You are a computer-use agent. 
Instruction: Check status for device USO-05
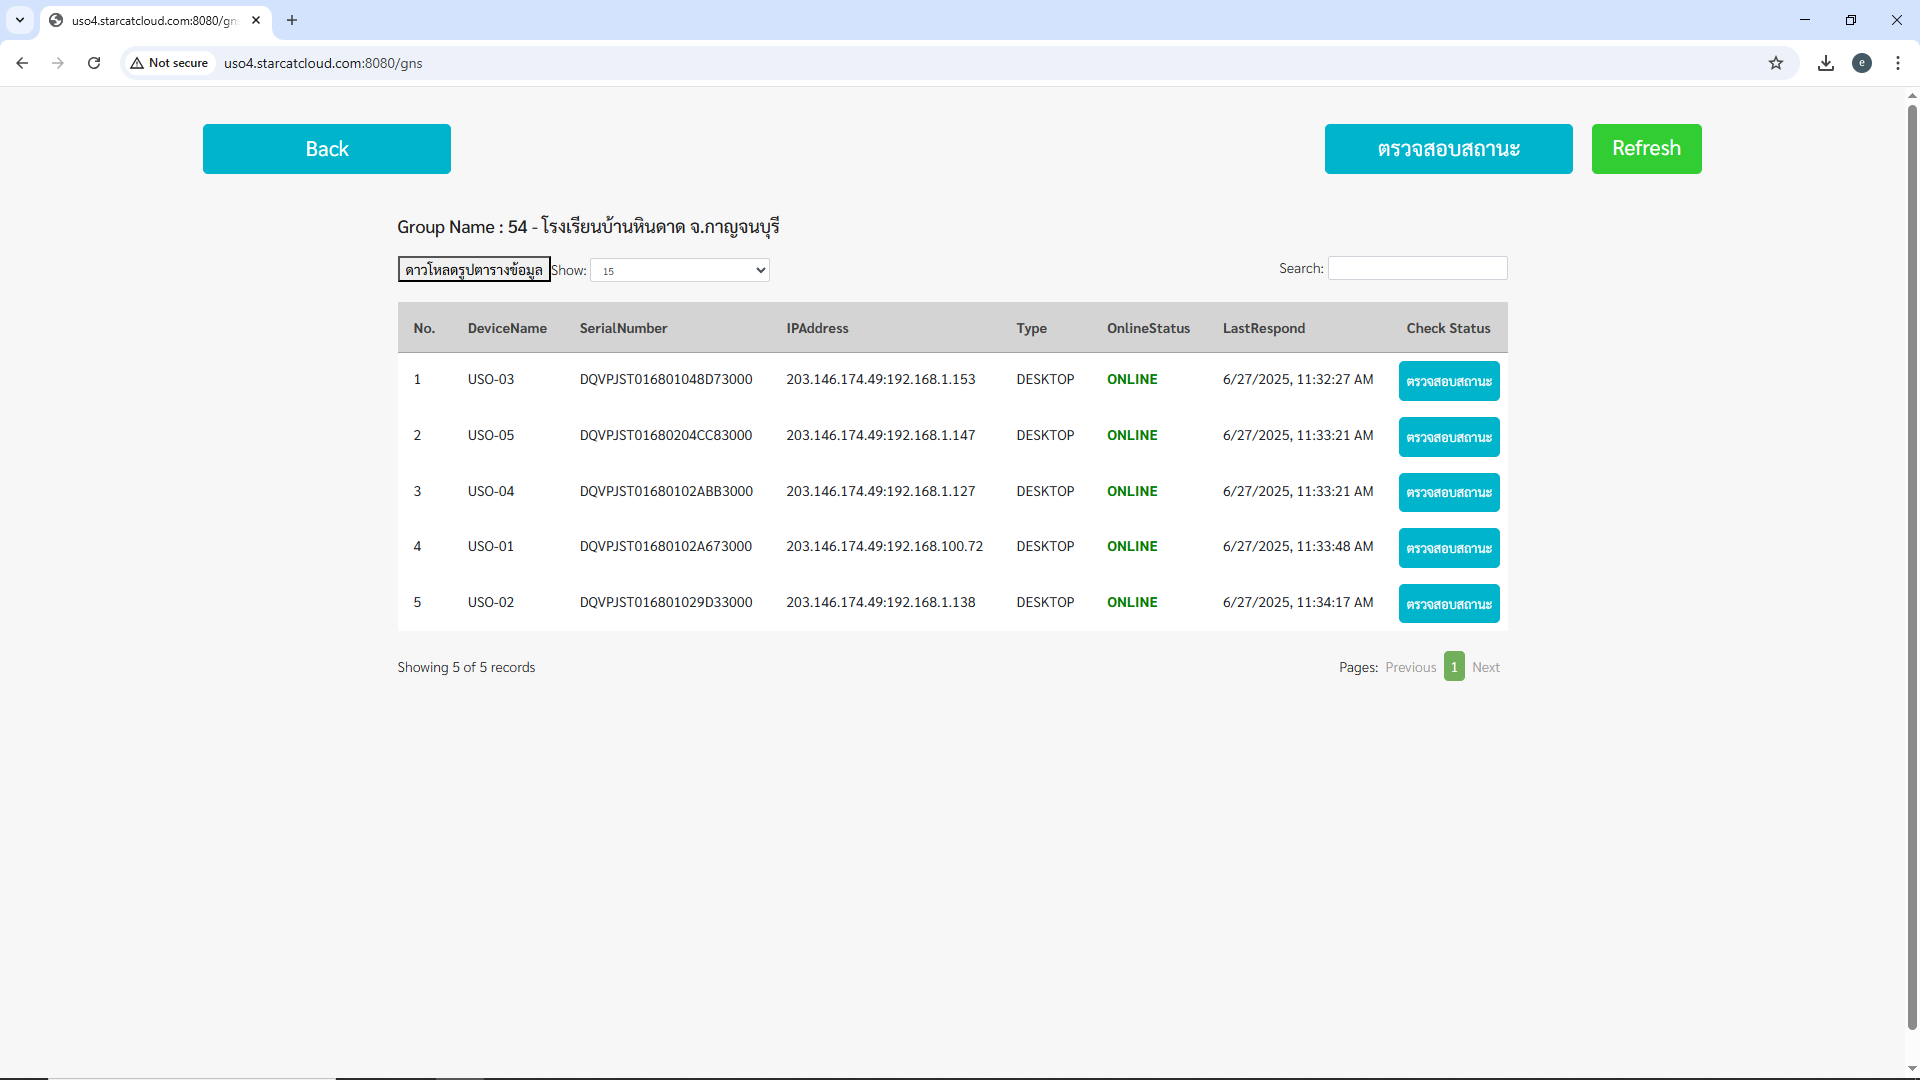[x=1449, y=437]
